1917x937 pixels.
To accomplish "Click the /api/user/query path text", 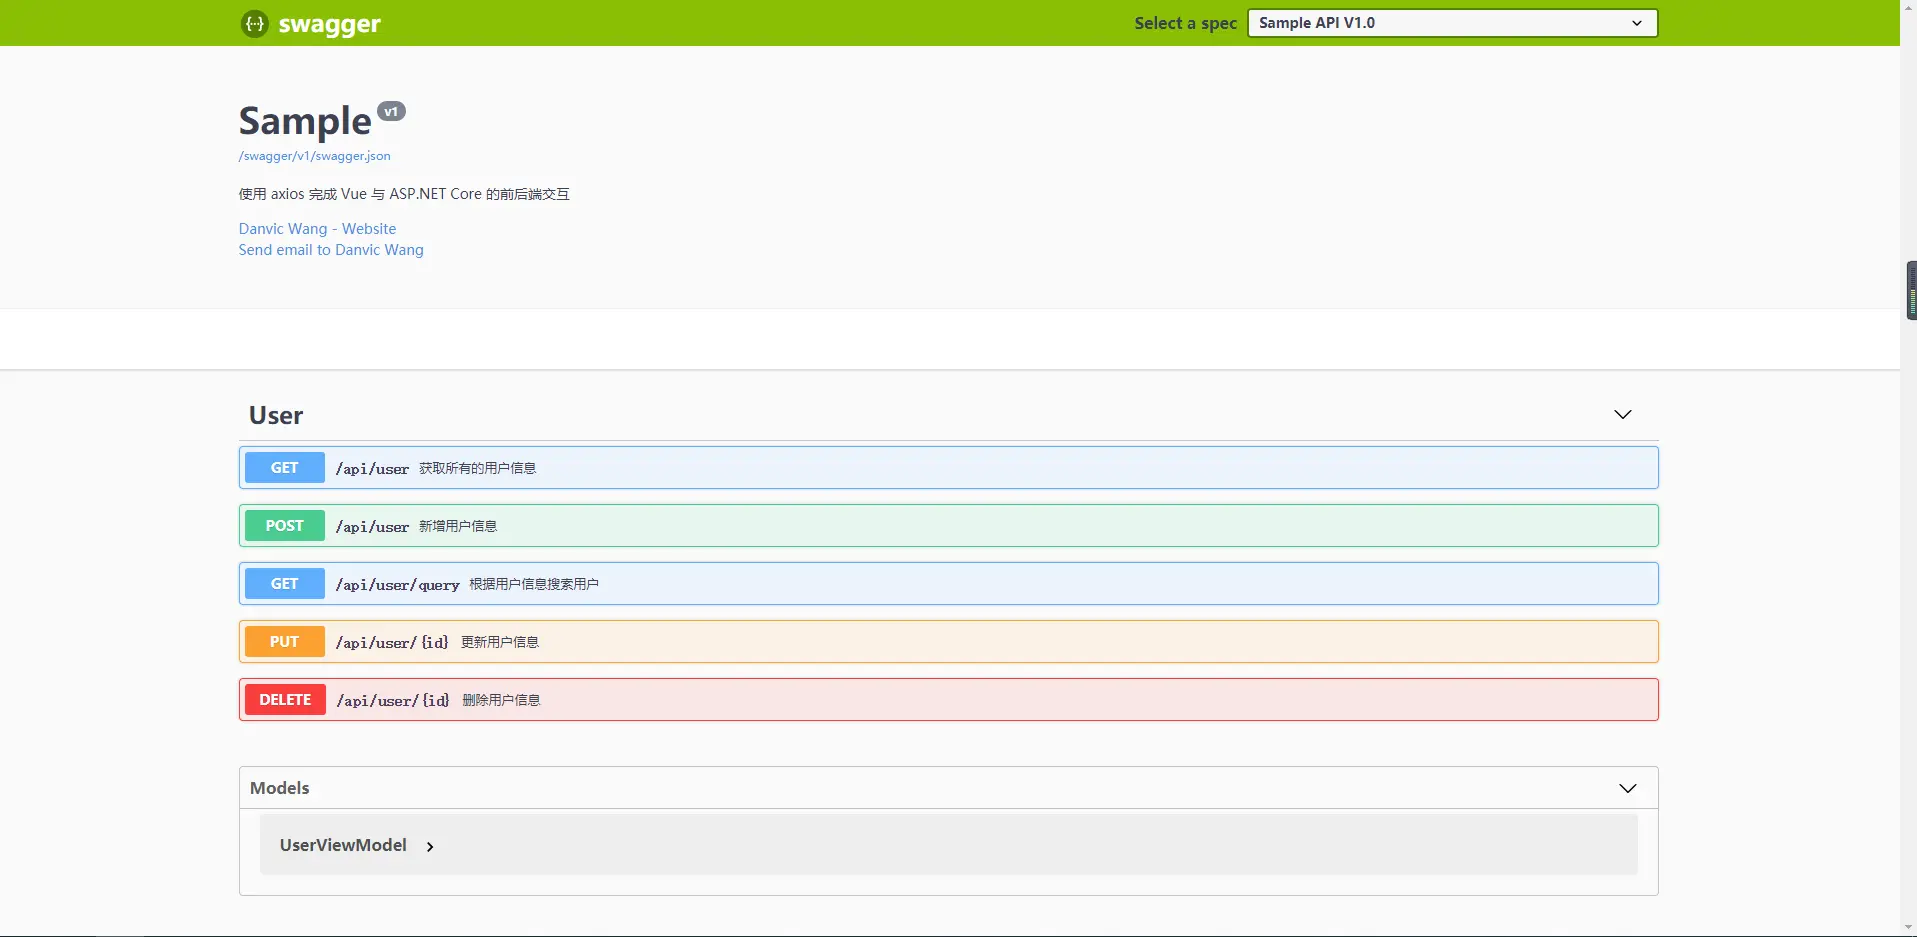I will coord(397,585).
